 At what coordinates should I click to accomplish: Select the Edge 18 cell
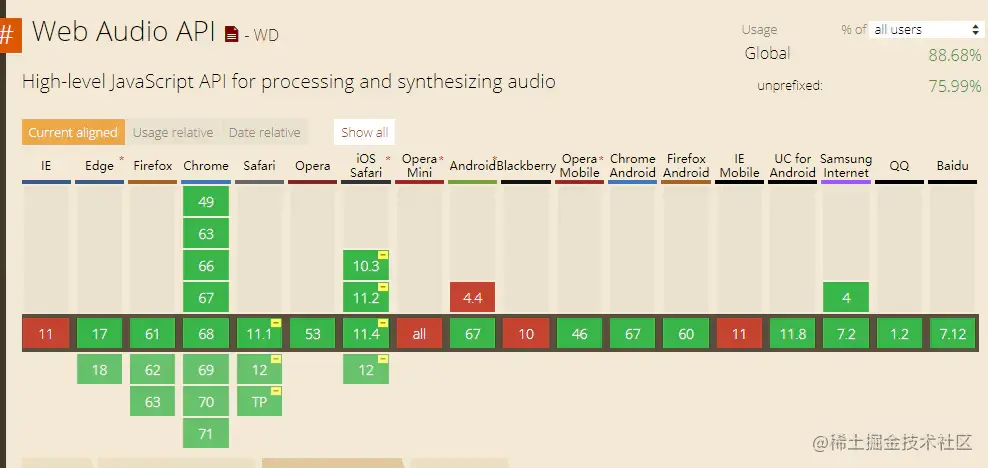(100, 369)
